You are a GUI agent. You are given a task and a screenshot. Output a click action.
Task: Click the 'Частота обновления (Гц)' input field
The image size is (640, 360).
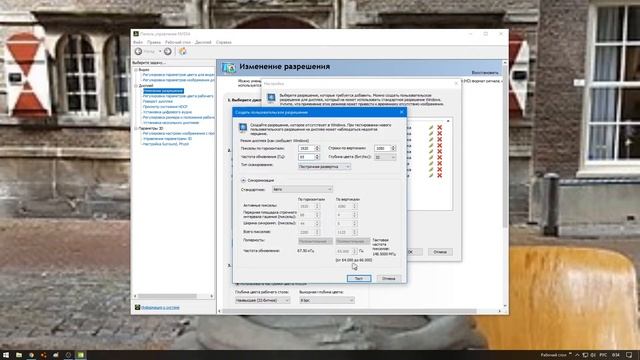[306, 157]
